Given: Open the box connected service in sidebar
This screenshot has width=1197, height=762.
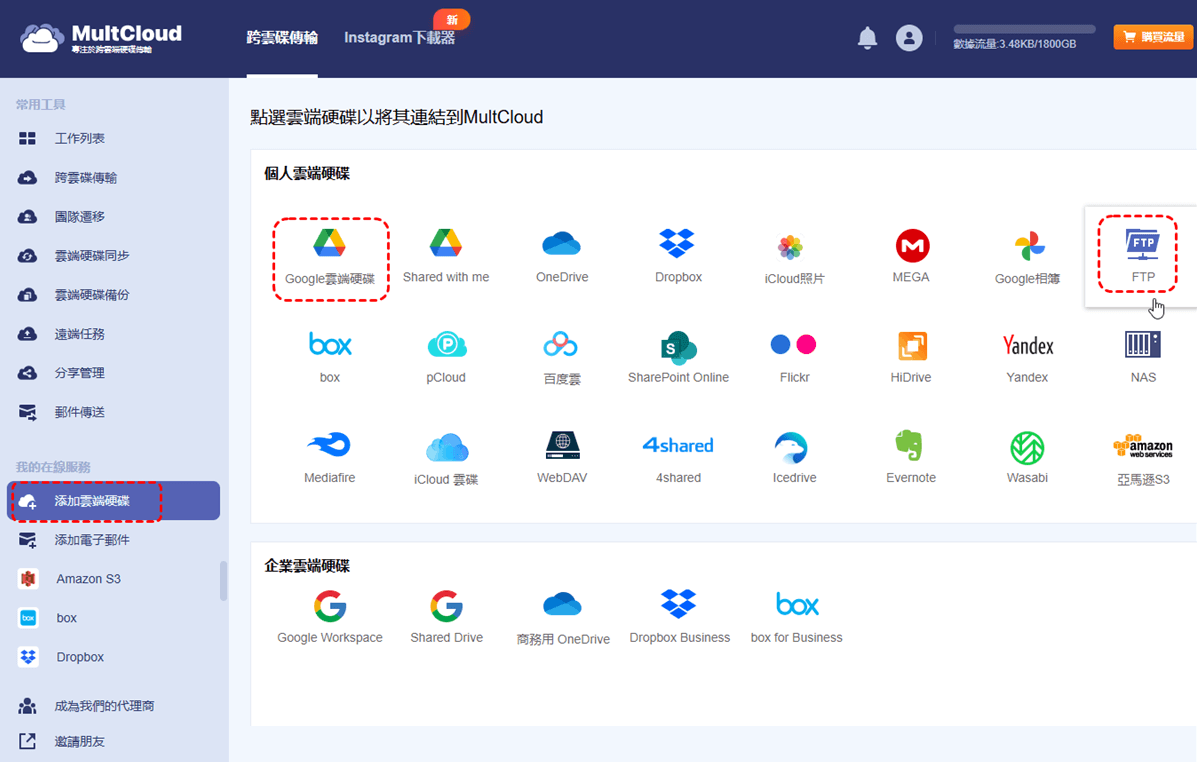Looking at the screenshot, I should [x=66, y=618].
